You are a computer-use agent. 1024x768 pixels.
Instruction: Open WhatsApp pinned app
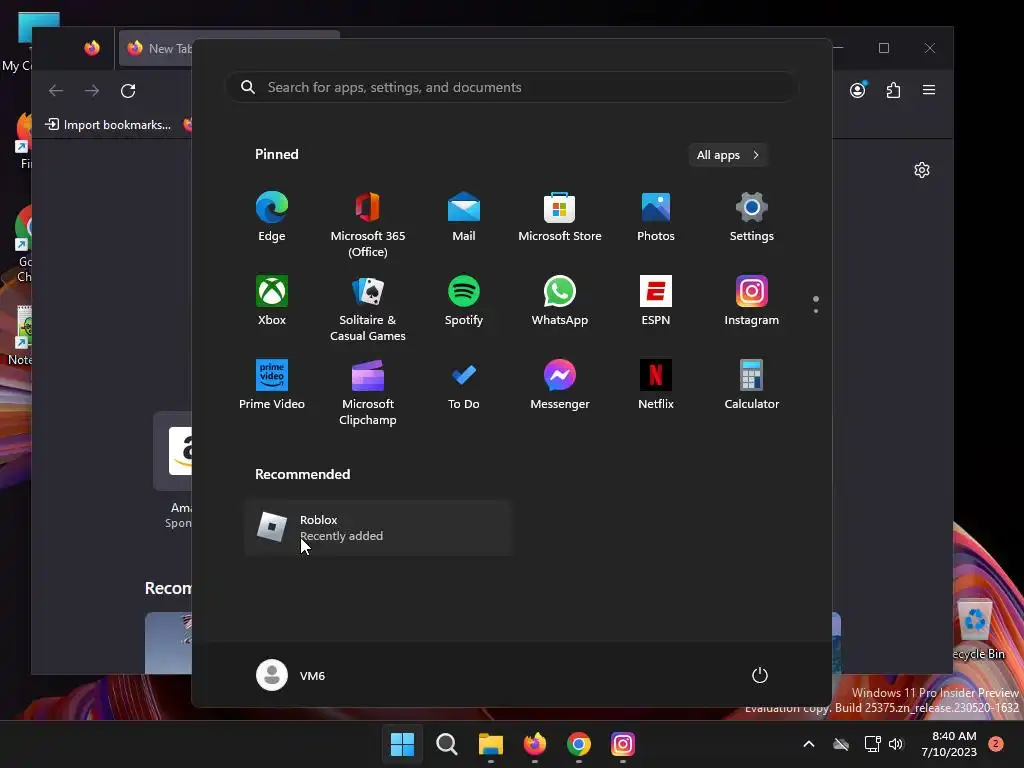(x=560, y=301)
